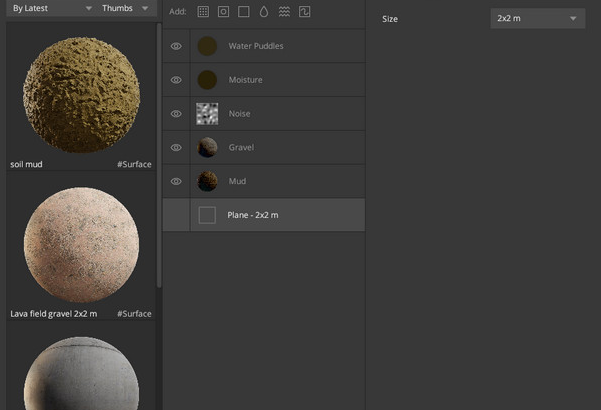This screenshot has height=410, width=601.
Task: Select the soil mud material thumbnail
Action: 81,95
